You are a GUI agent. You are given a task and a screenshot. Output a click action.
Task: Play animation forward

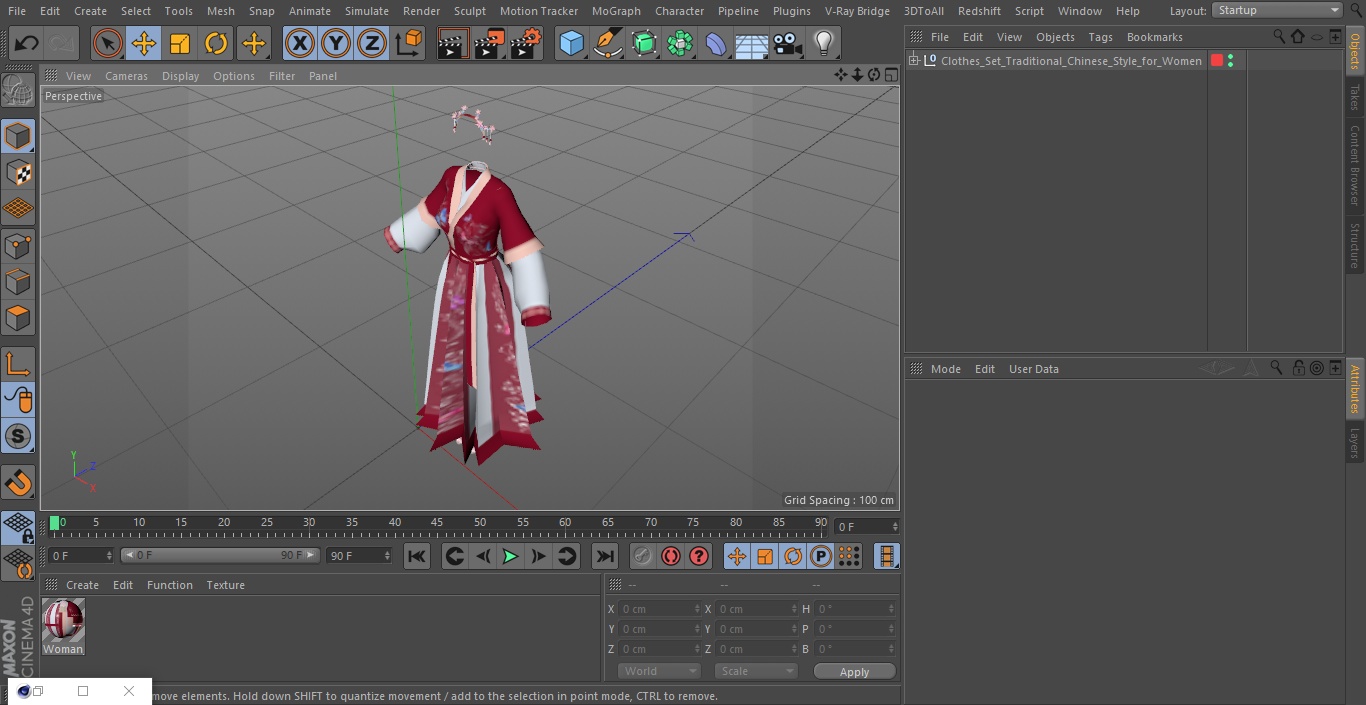click(x=510, y=556)
